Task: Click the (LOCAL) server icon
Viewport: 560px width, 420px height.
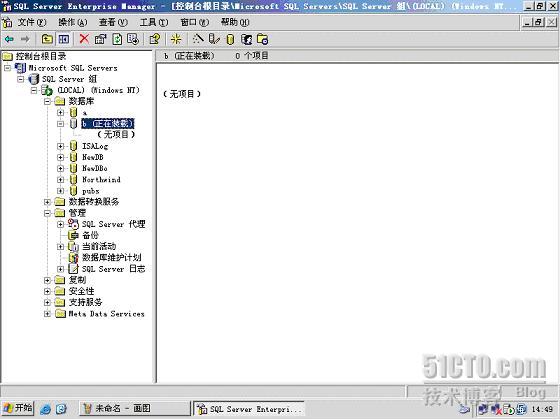Action: (47, 90)
